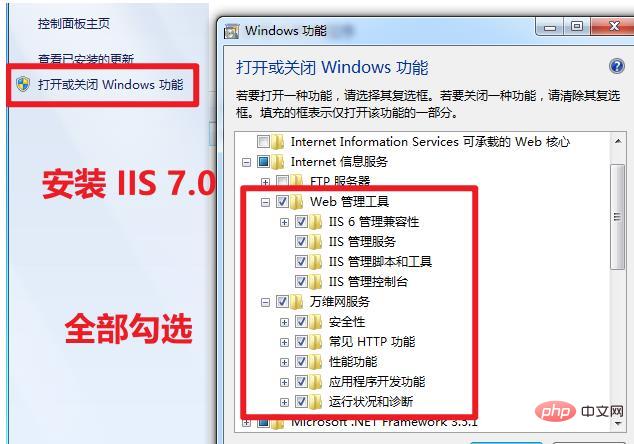Click the folder icon beside 万维网服务
Screen dimensions: 634x444
click(300, 301)
